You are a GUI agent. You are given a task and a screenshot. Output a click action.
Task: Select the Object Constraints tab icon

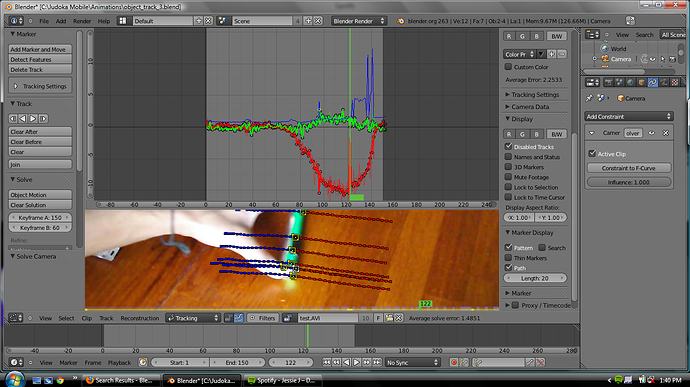(x=652, y=82)
